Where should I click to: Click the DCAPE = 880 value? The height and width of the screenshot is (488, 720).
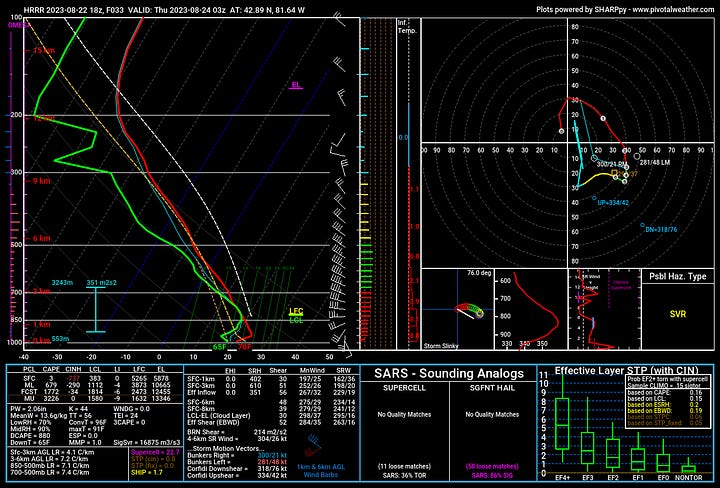pyautogui.click(x=30, y=436)
